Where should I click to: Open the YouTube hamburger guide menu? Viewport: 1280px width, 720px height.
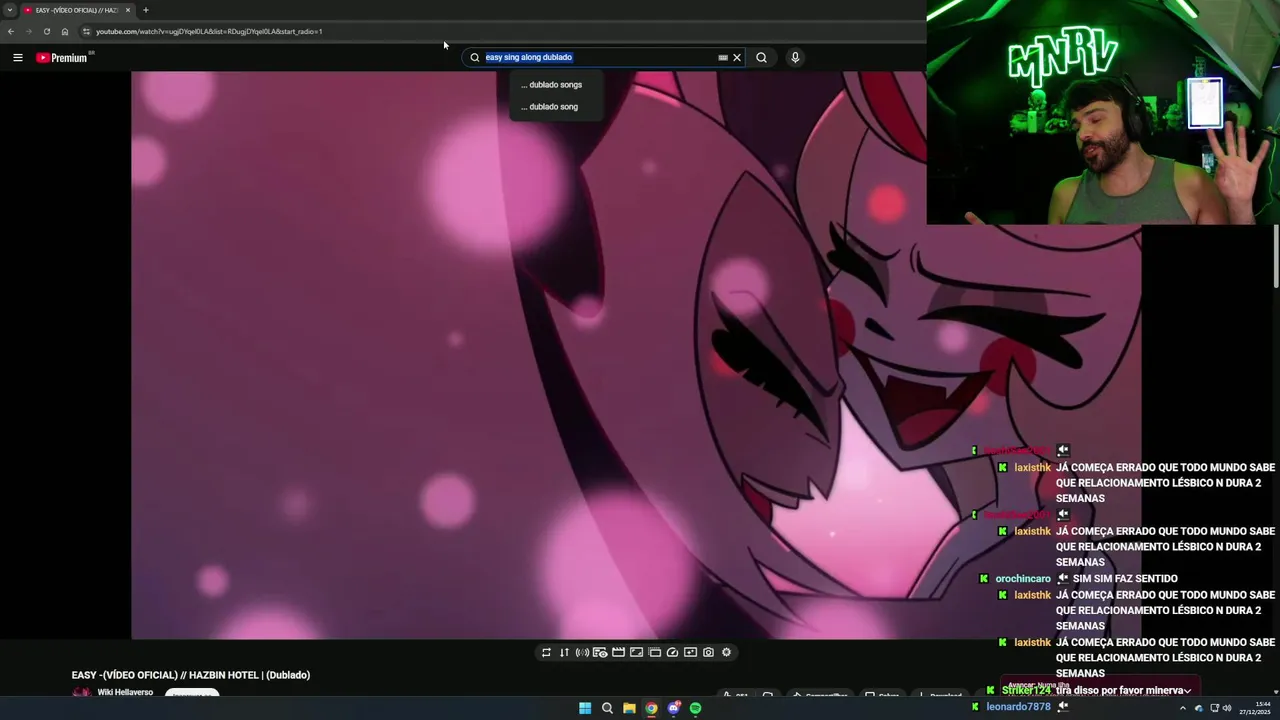pos(17,57)
